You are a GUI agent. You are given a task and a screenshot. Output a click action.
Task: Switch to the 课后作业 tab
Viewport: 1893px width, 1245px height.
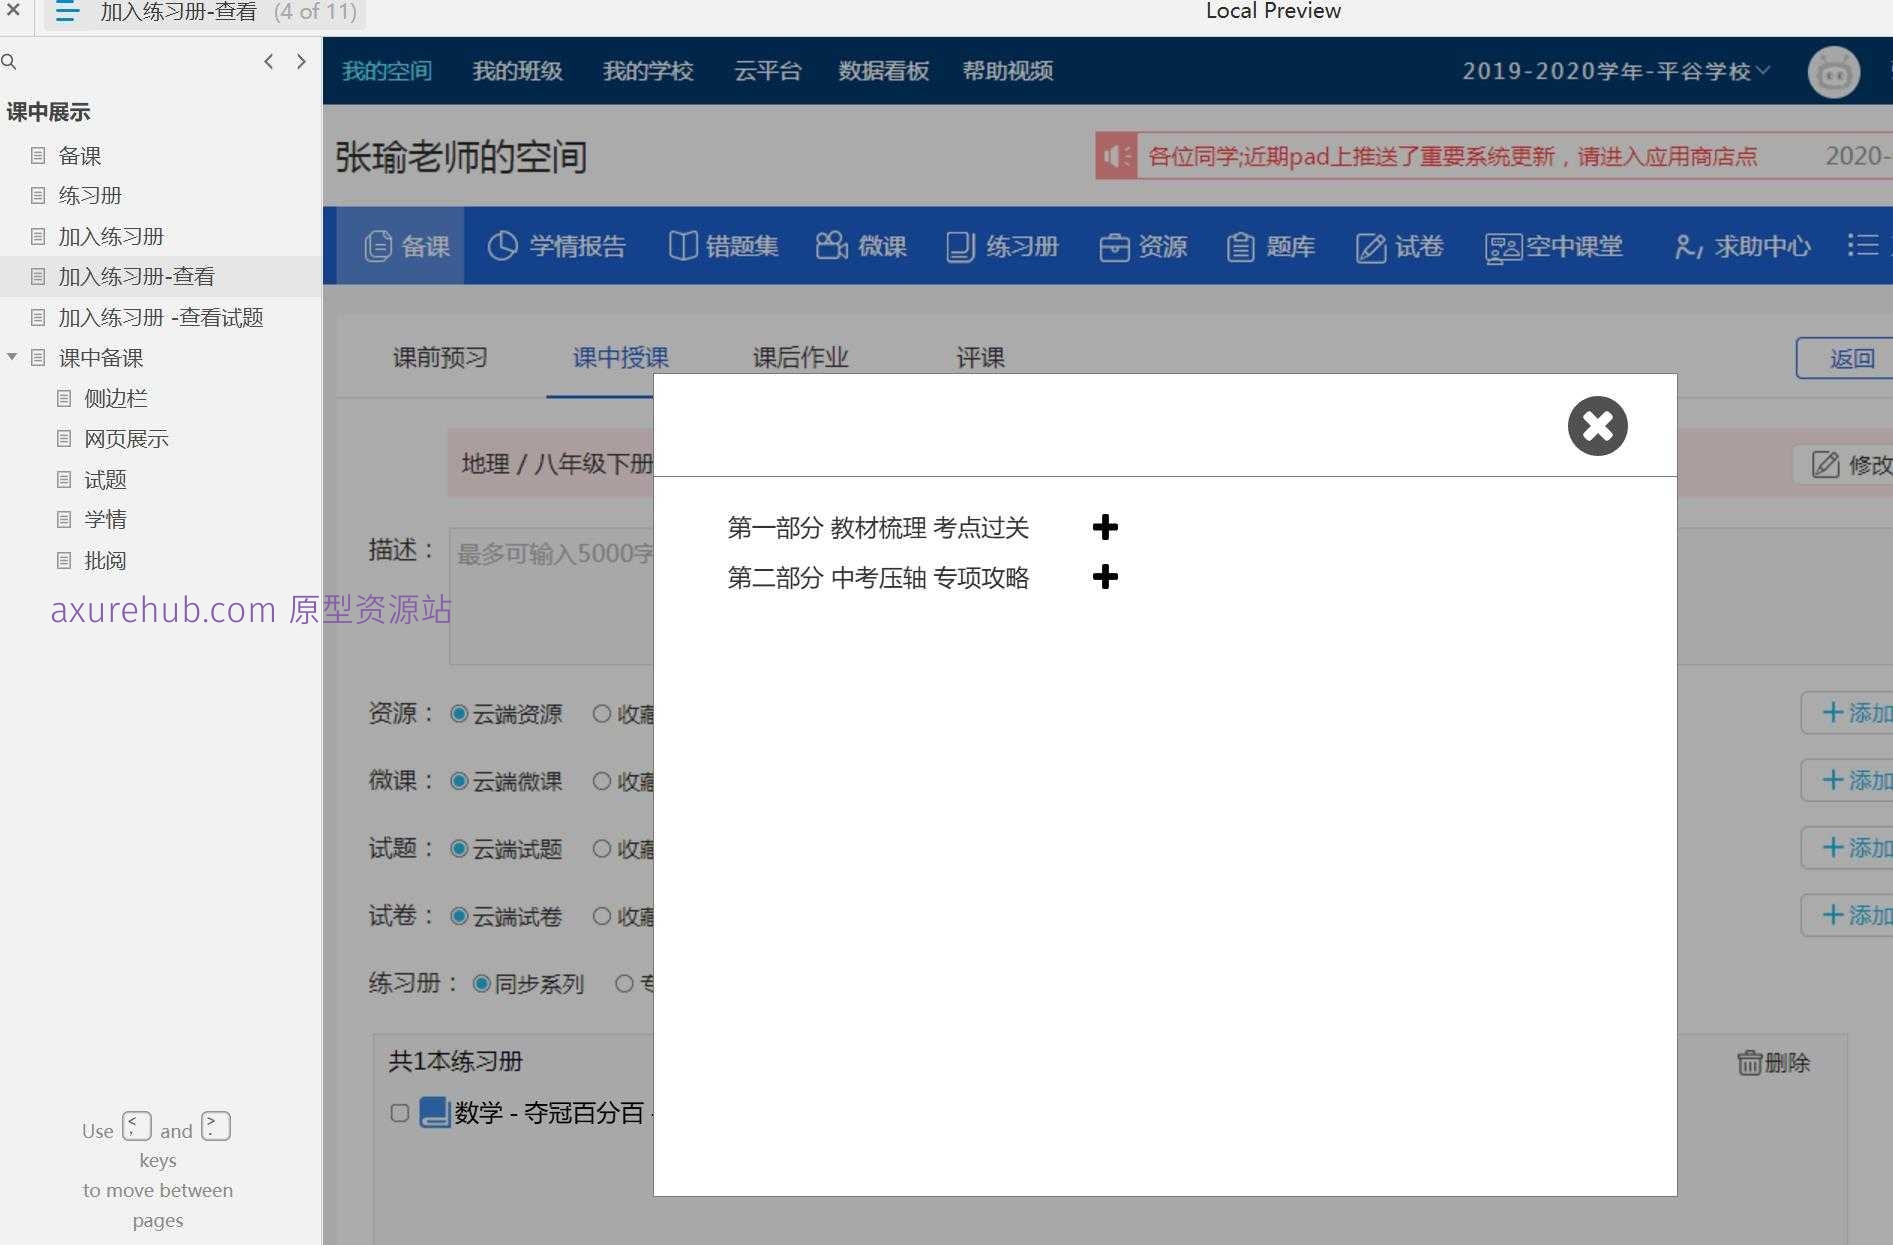799,357
